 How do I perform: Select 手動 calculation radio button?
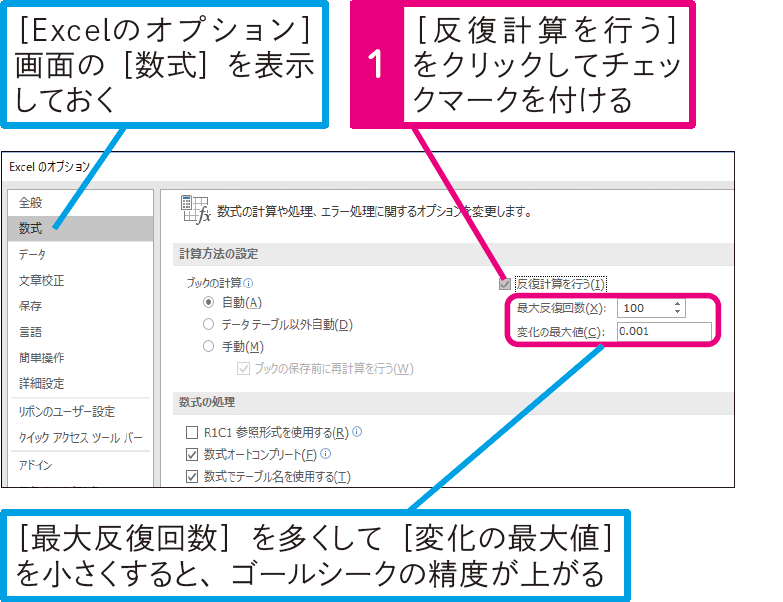coord(208,346)
